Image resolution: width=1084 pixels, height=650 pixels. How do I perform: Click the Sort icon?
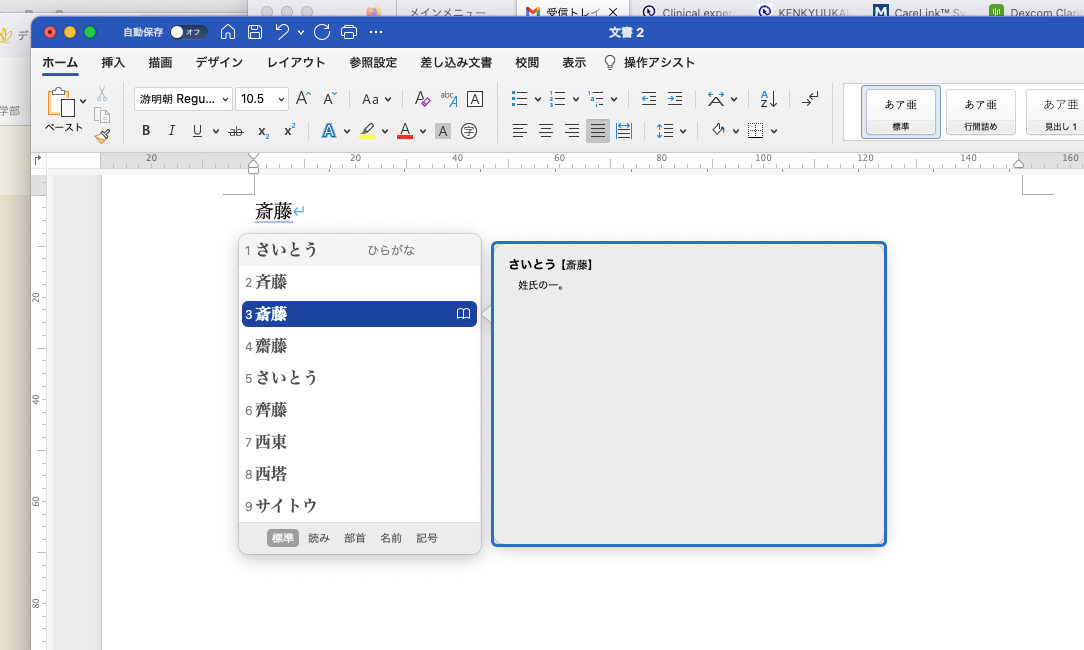tap(768, 99)
